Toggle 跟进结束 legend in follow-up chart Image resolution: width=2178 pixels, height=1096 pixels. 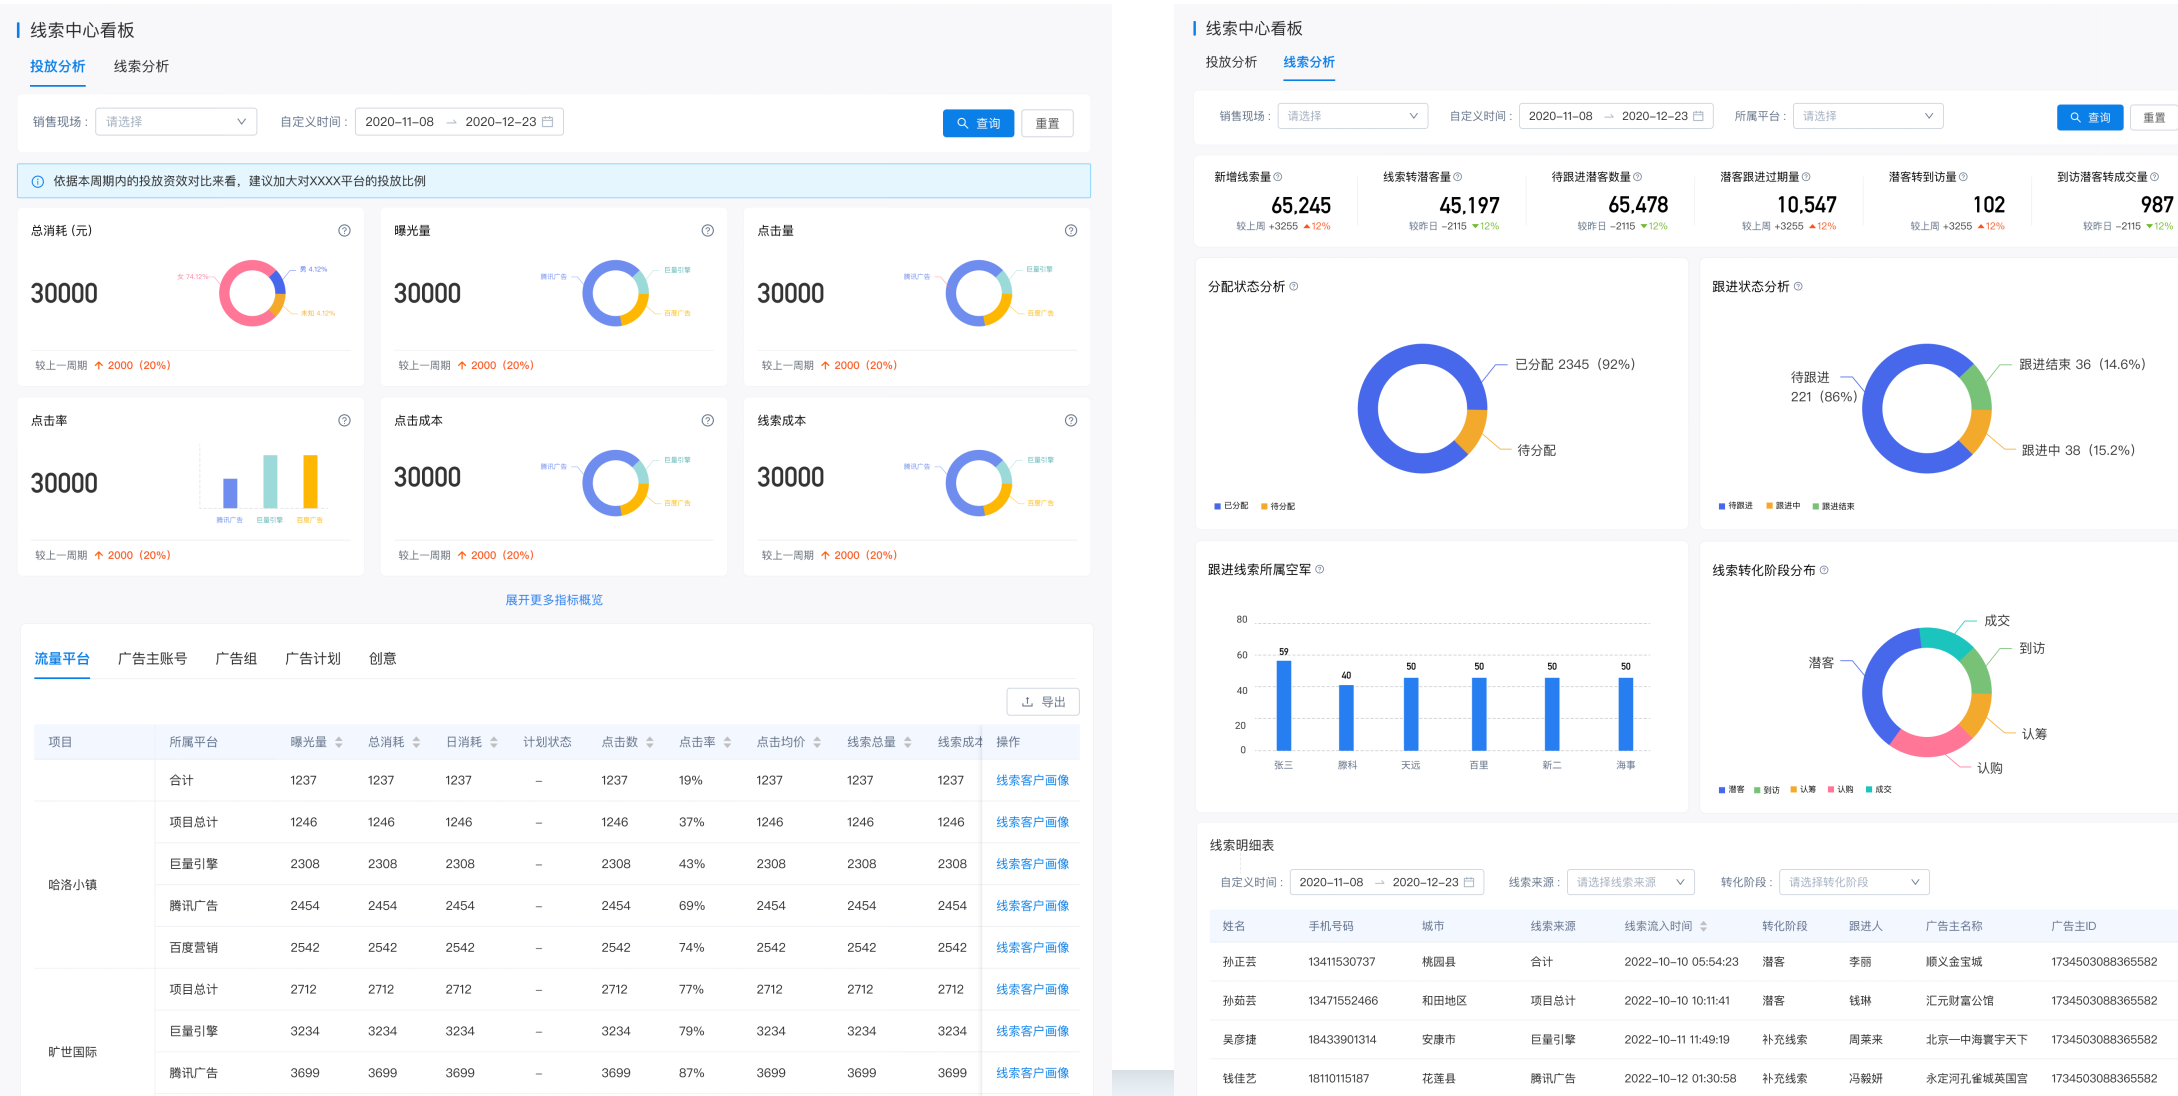coord(1833,506)
